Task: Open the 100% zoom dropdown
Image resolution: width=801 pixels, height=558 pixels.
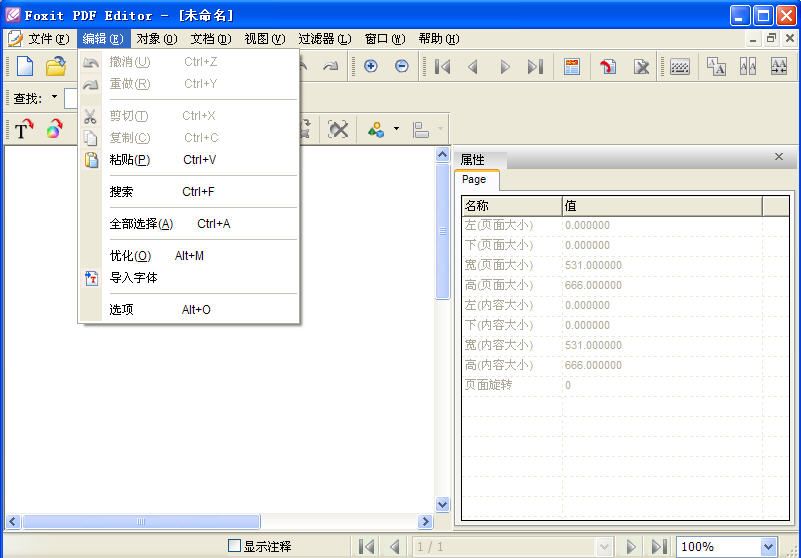Action: [768, 547]
